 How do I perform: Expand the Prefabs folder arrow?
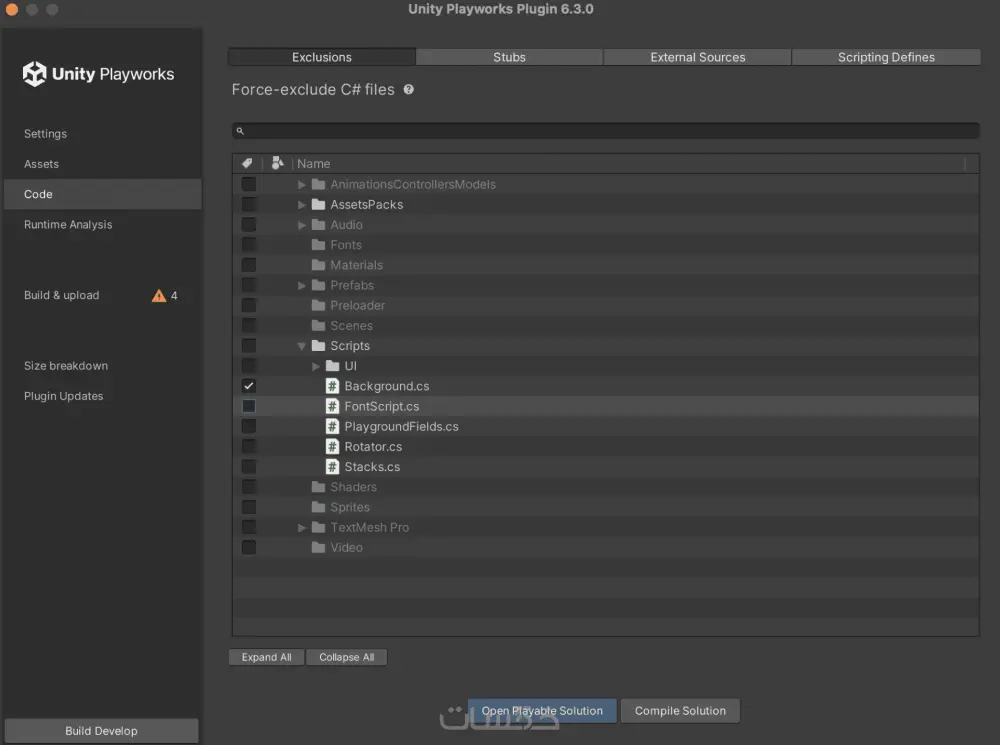302,285
